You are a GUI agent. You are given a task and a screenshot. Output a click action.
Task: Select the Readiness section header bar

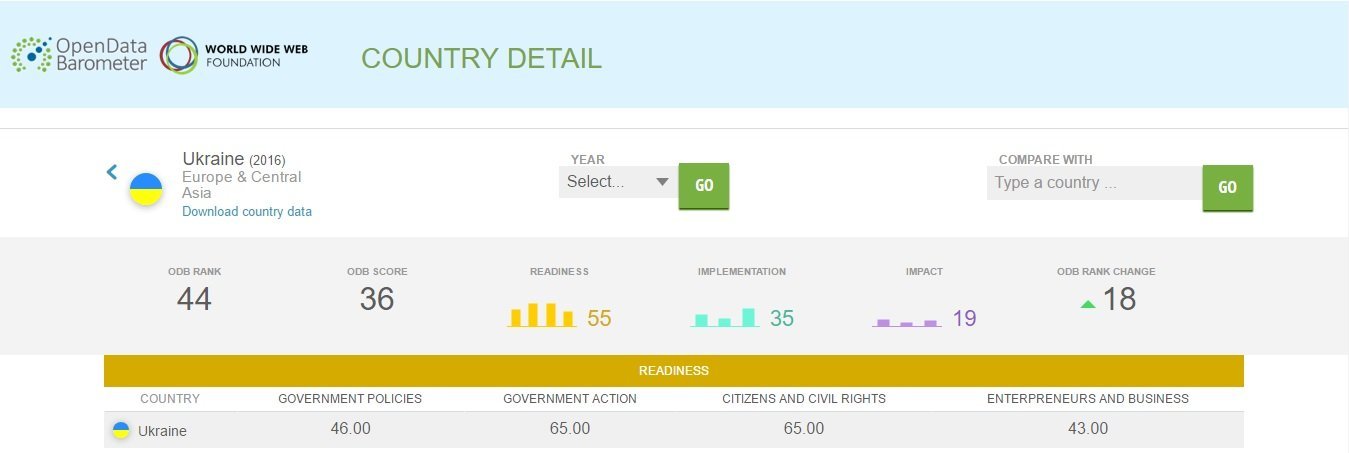click(x=673, y=371)
